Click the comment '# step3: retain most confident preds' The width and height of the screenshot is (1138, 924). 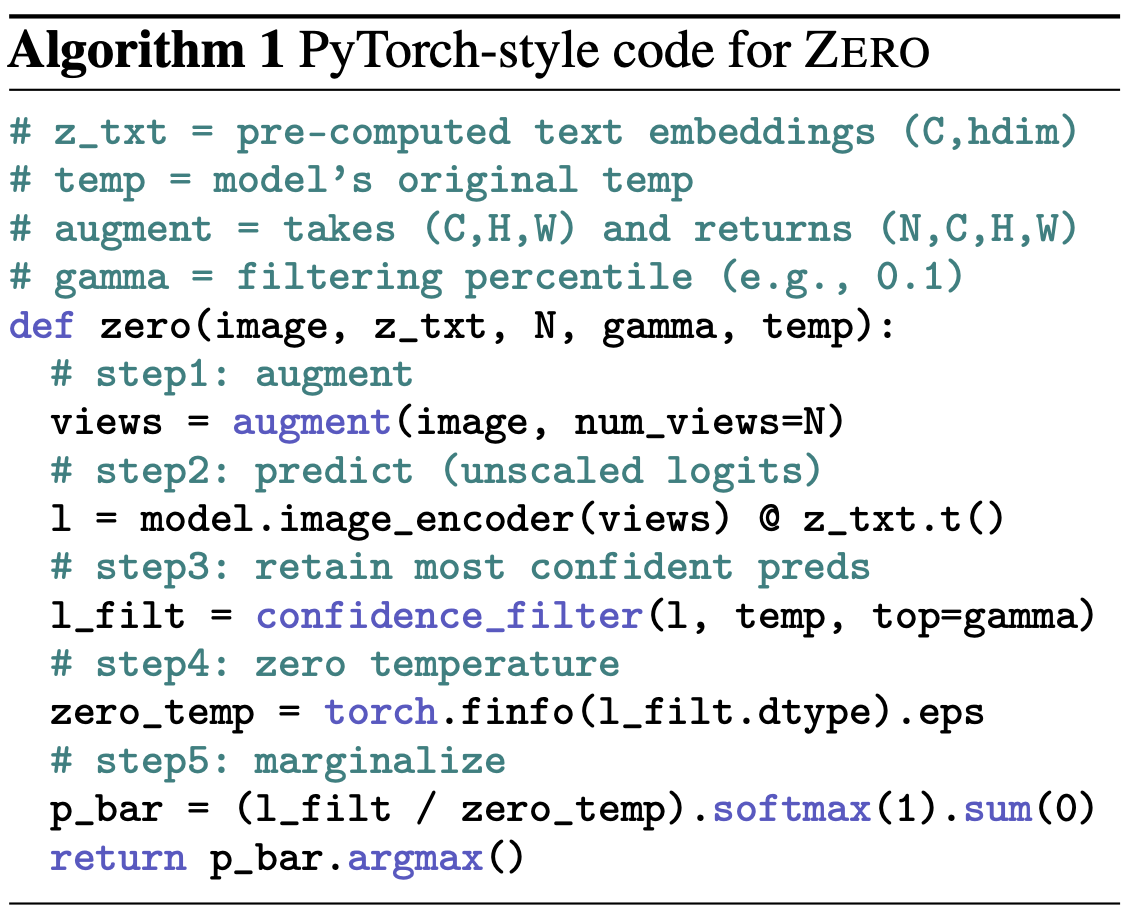460,568
